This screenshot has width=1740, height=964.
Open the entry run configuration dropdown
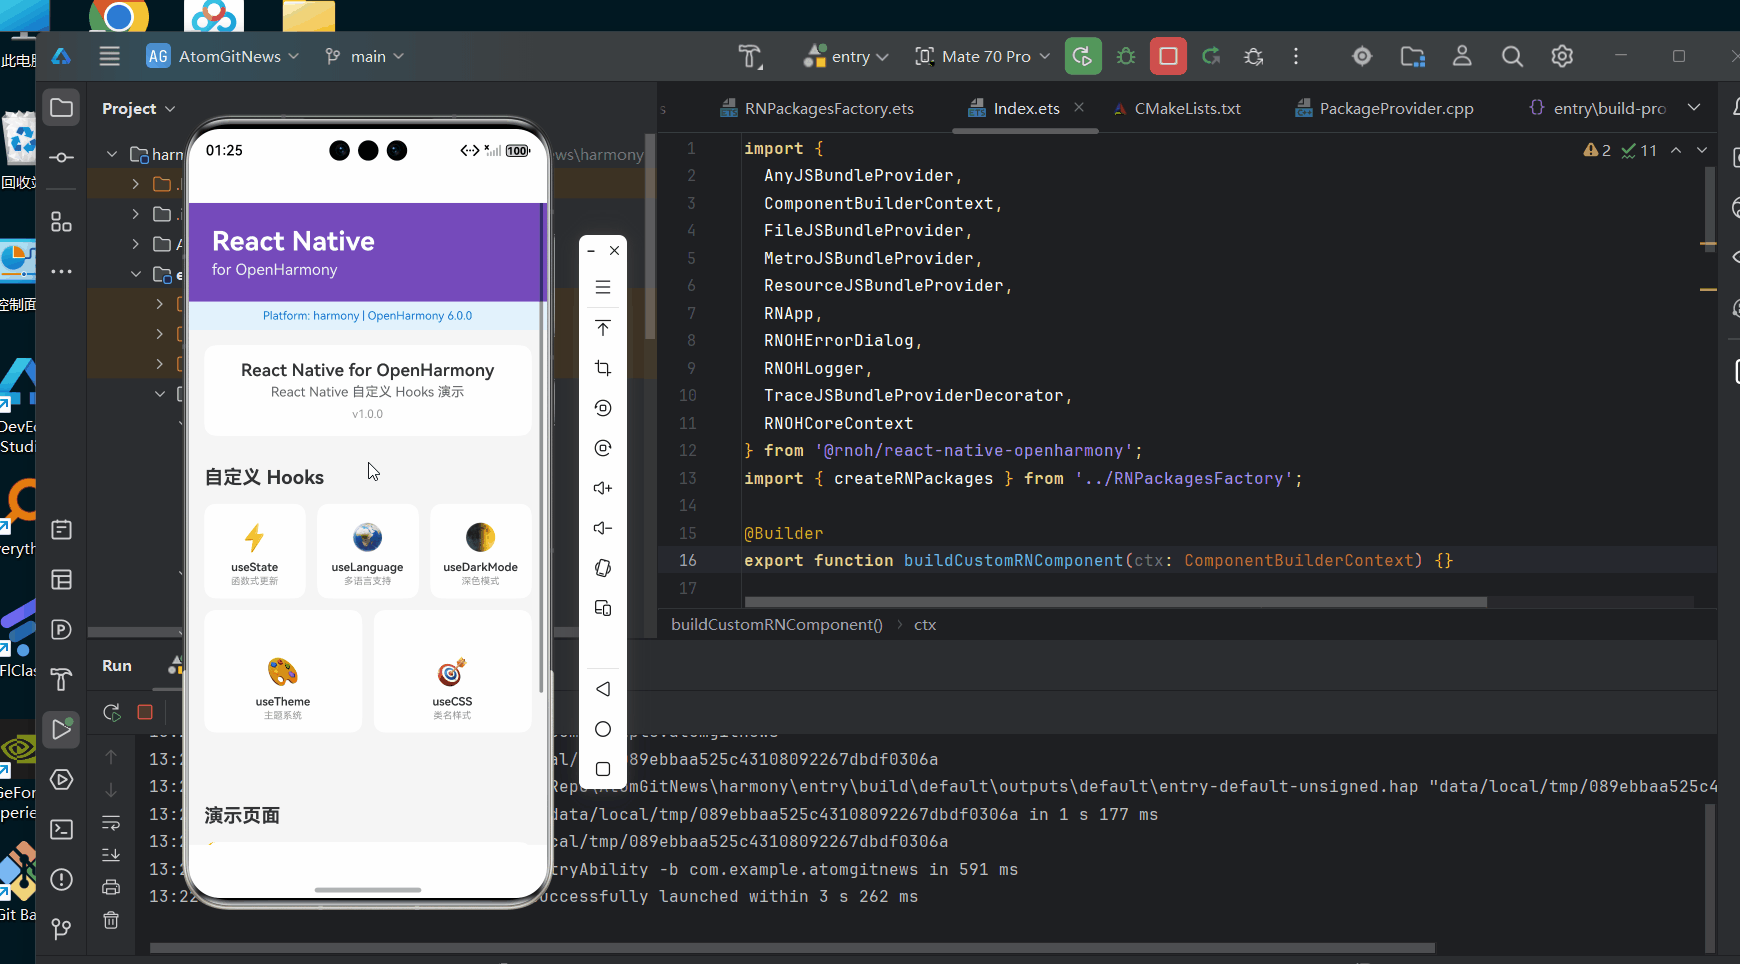pyautogui.click(x=846, y=57)
